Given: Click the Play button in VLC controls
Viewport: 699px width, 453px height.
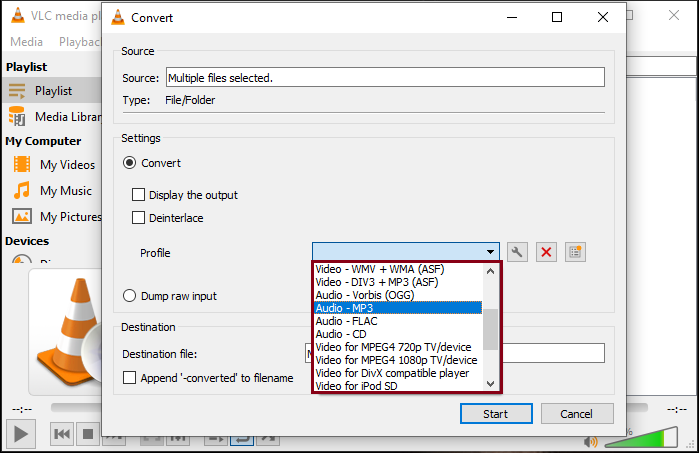Looking at the screenshot, I should [21, 434].
